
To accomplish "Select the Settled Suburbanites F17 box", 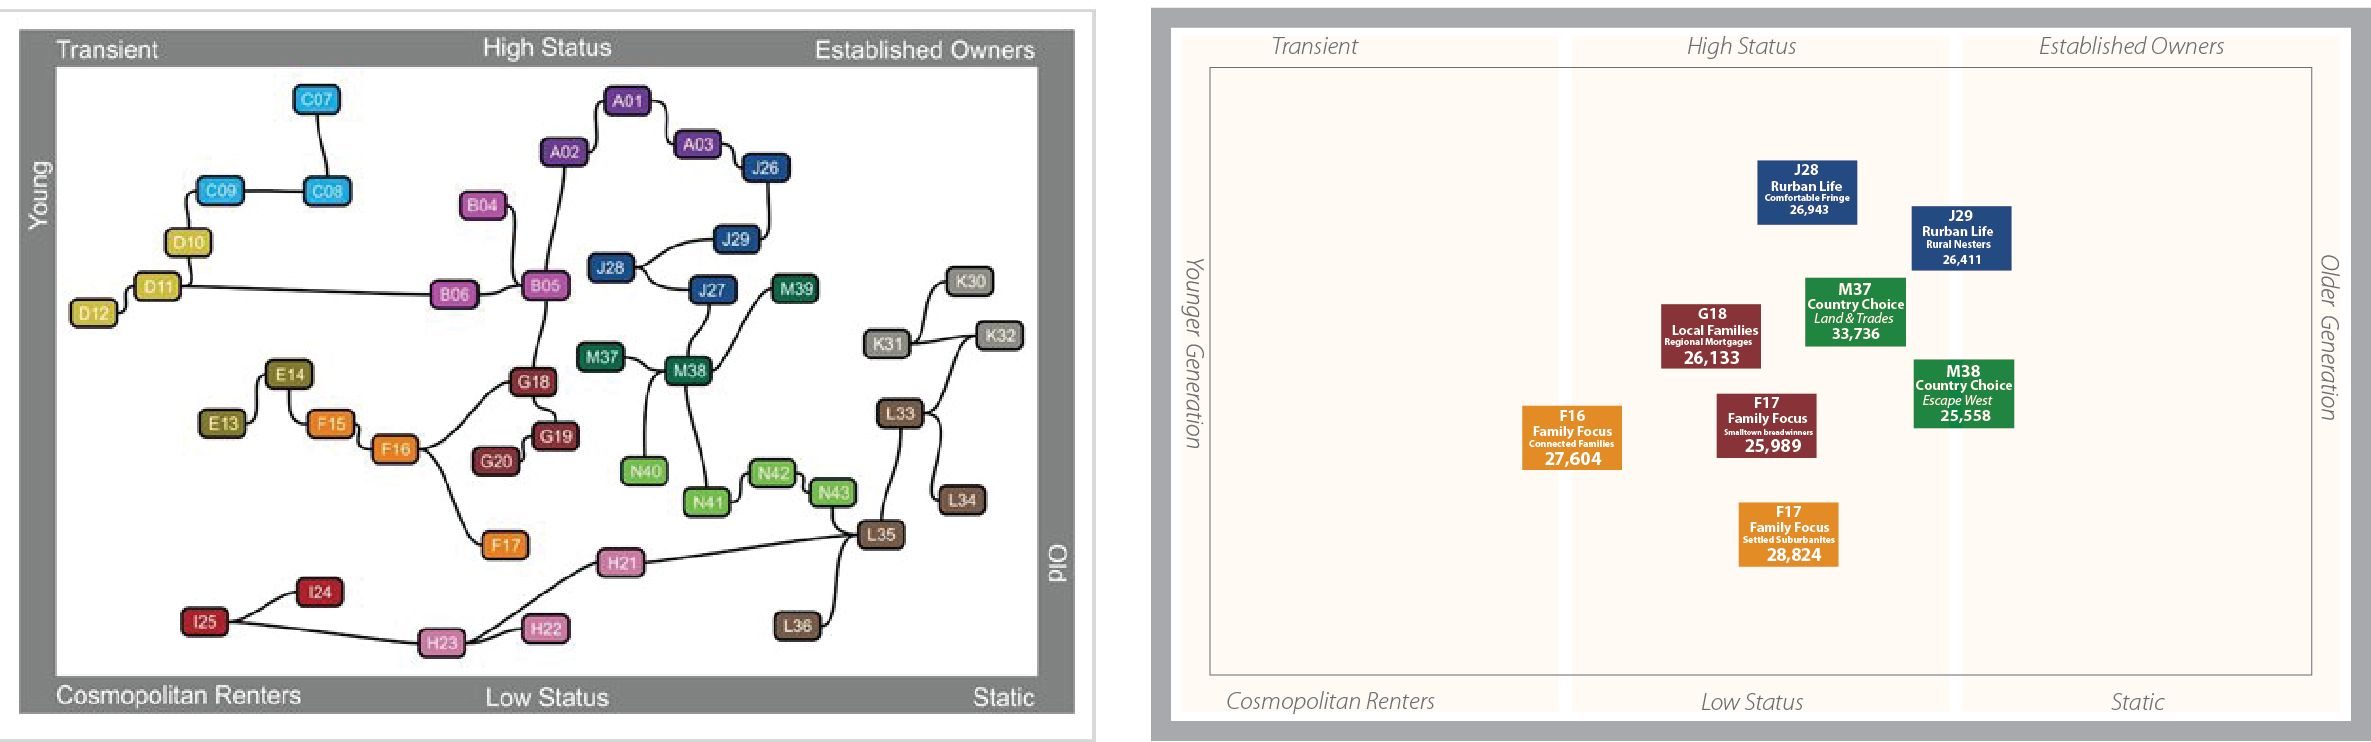I will 1788,534.
